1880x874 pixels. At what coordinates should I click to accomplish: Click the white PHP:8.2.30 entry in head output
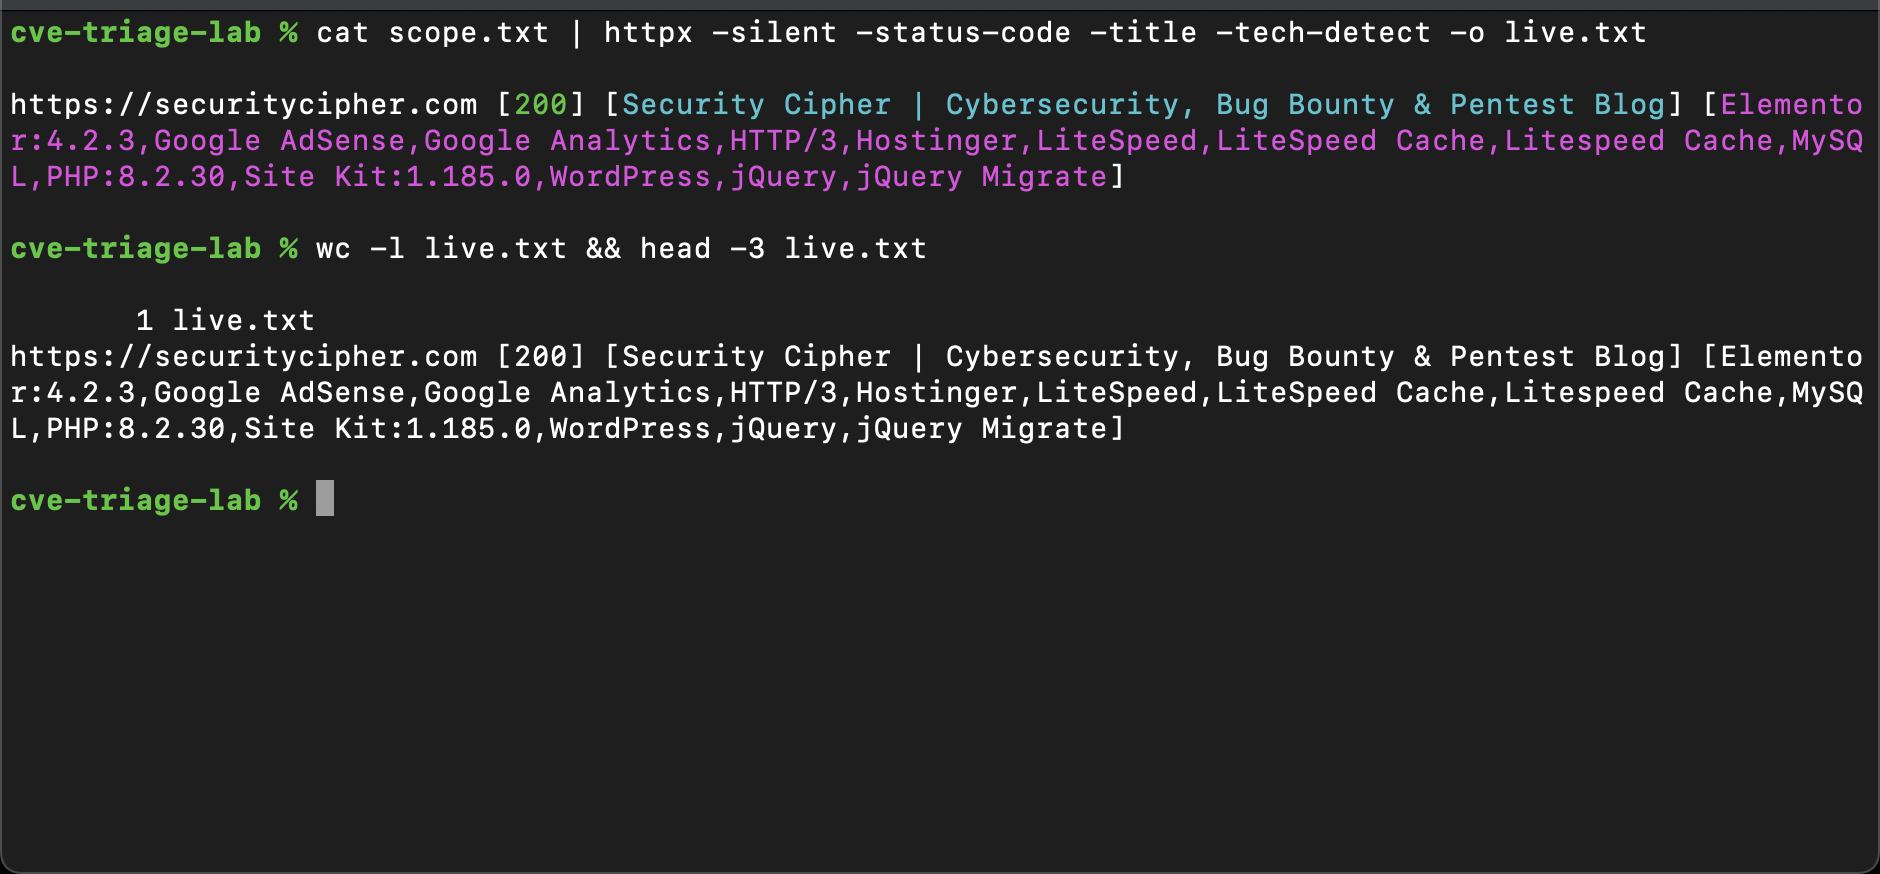136,429
